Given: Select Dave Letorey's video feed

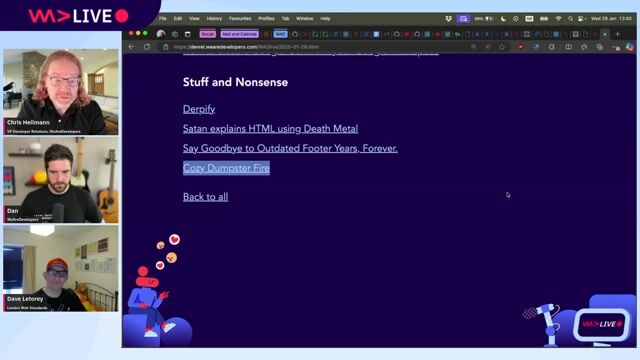Looking at the screenshot, I should pos(61,268).
